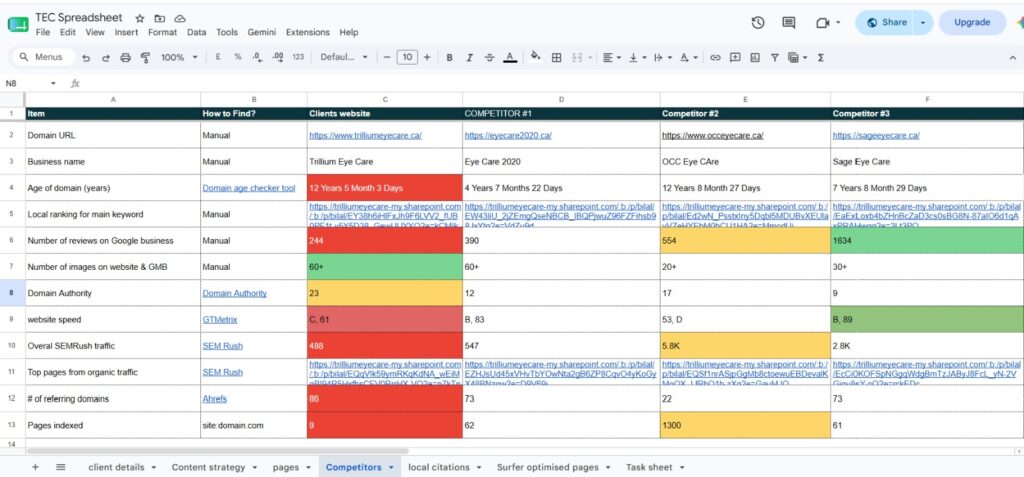Create a filter with the funnel icon
The height and width of the screenshot is (477, 1024).
[x=774, y=58]
